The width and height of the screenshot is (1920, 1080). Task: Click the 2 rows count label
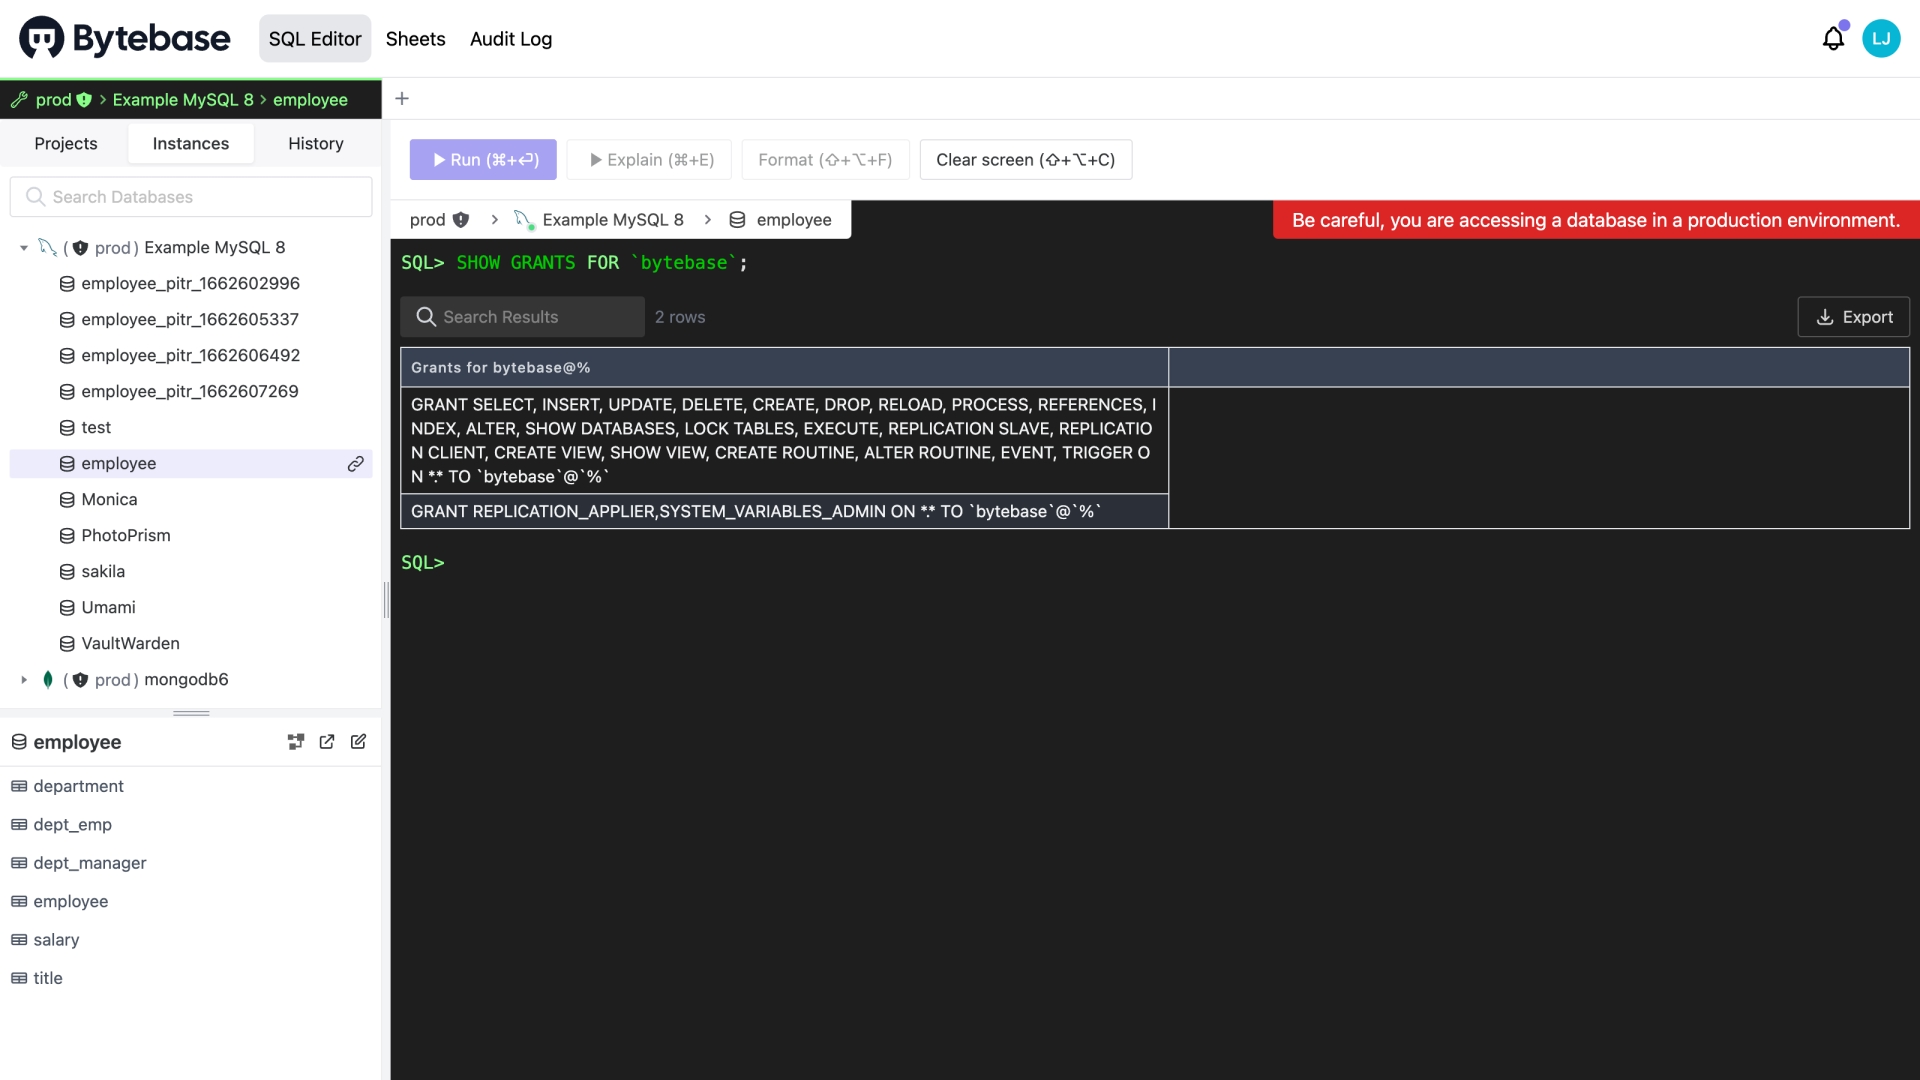click(680, 317)
